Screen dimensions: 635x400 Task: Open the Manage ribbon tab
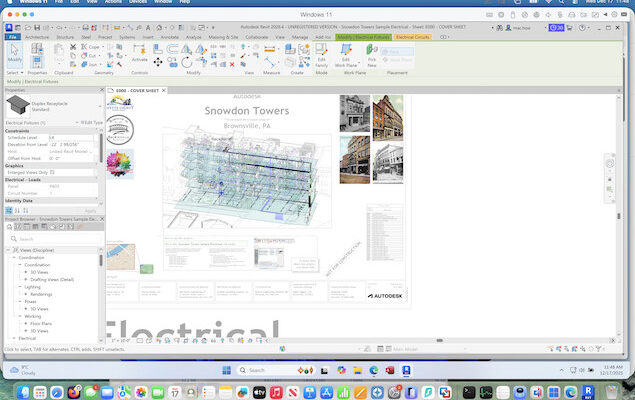point(300,37)
